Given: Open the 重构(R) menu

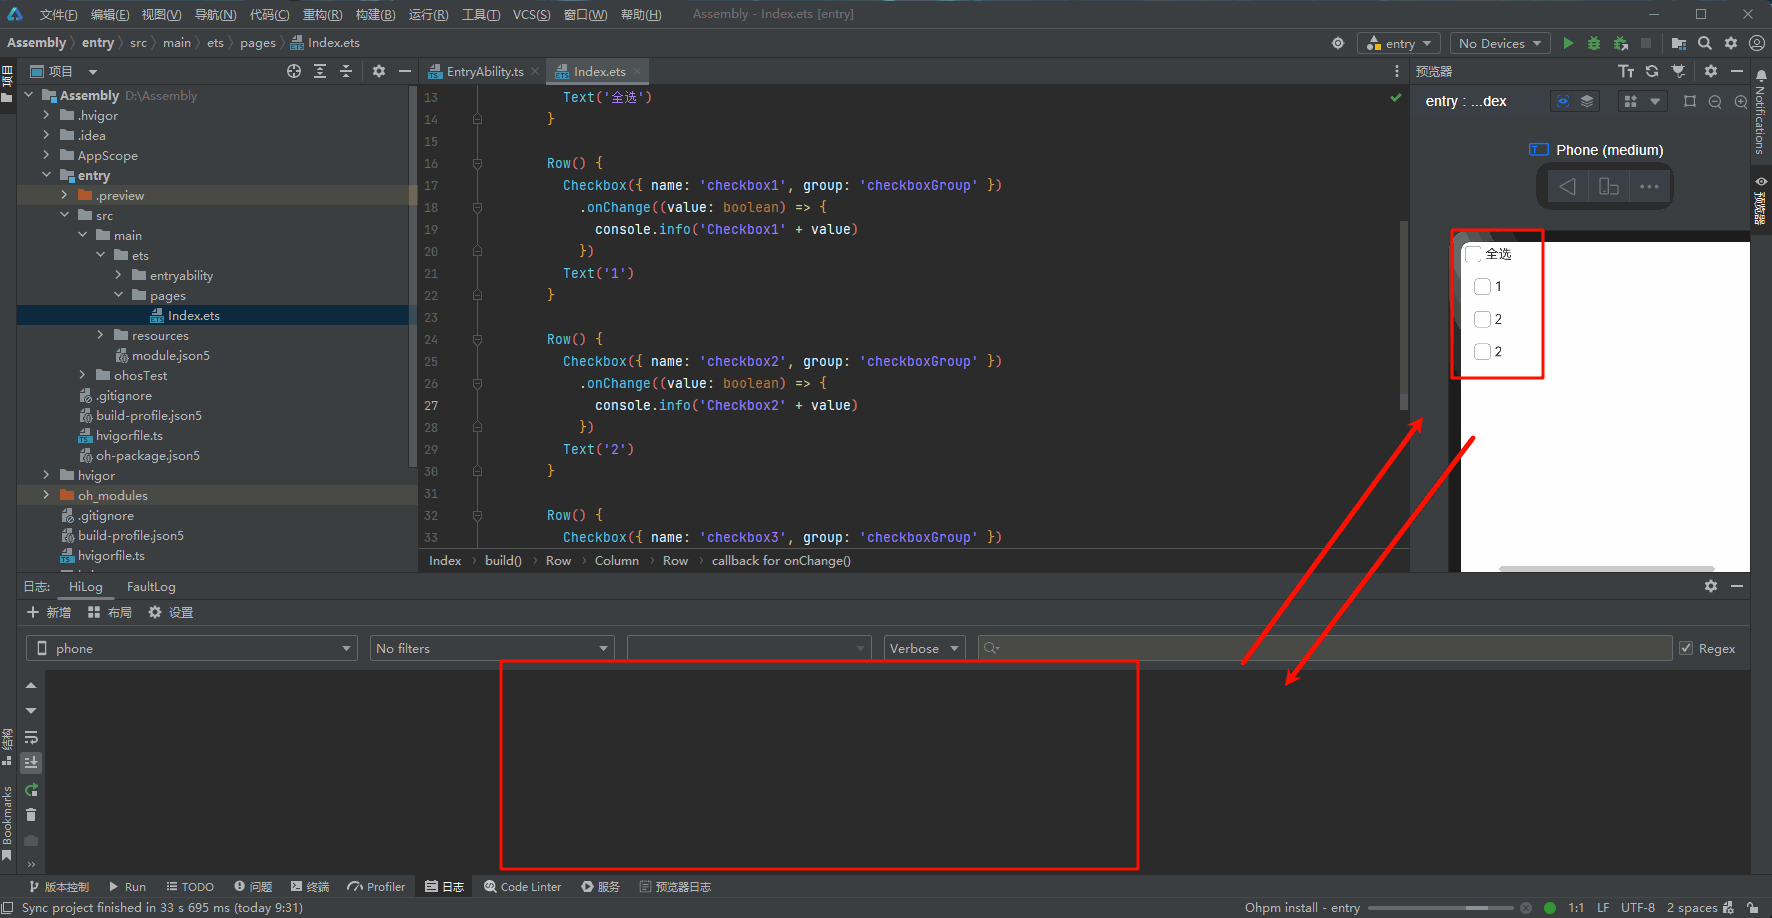Looking at the screenshot, I should tap(322, 14).
